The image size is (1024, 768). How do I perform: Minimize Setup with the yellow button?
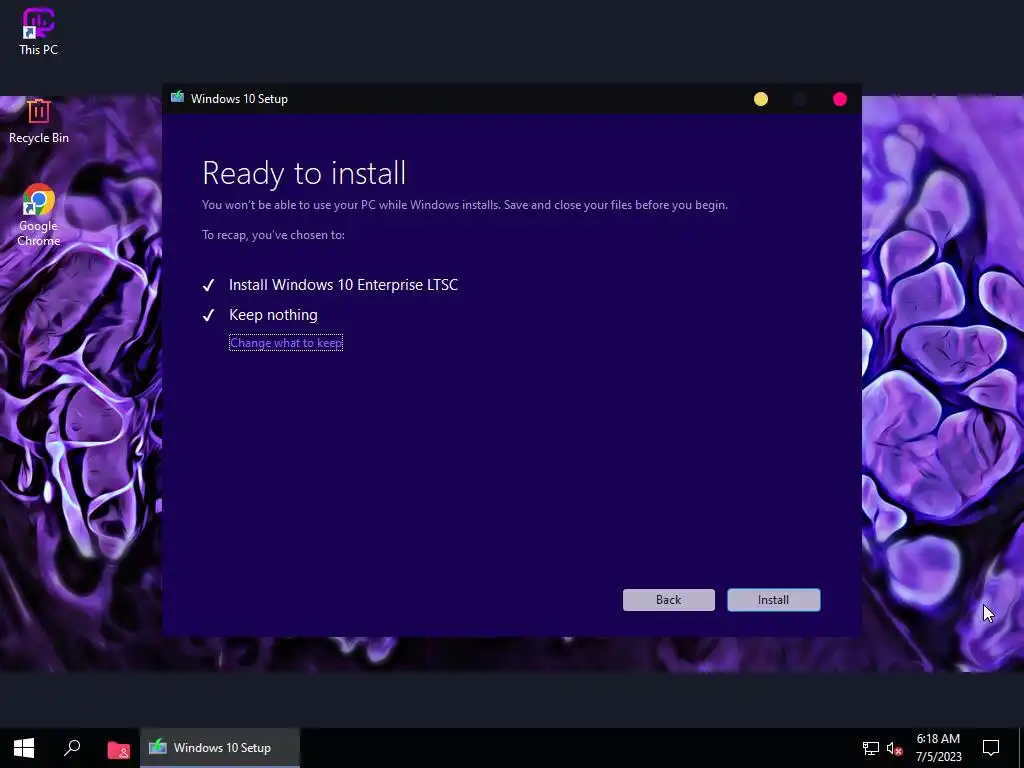tap(761, 99)
